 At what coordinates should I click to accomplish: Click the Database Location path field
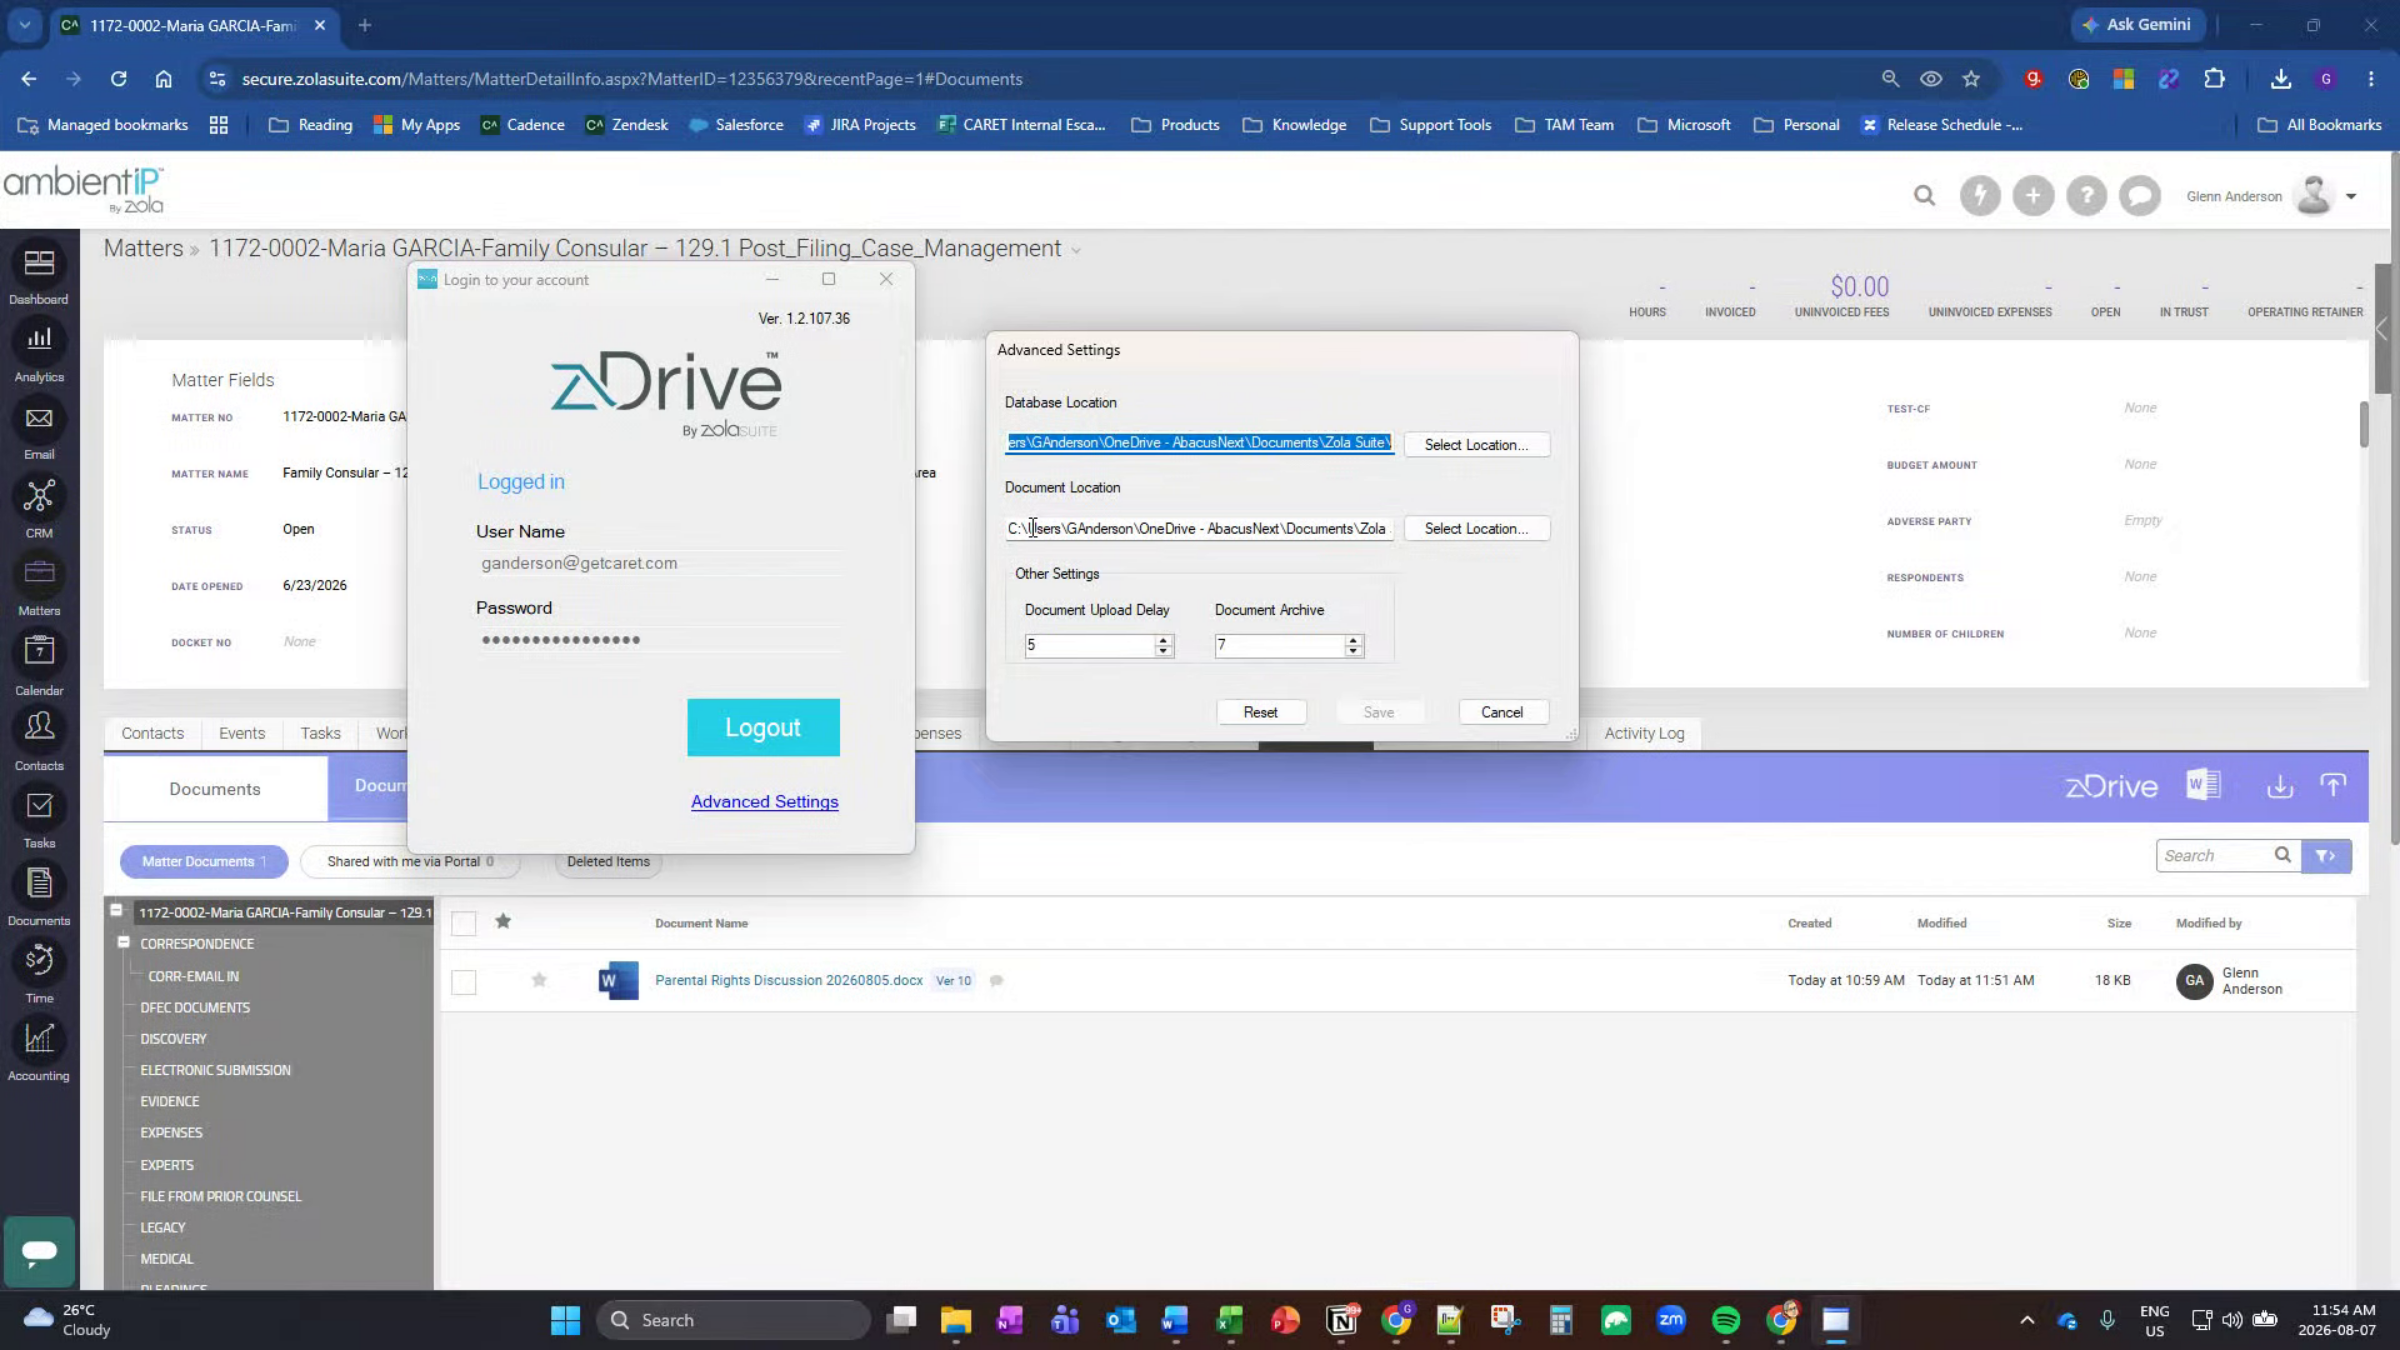point(1199,443)
